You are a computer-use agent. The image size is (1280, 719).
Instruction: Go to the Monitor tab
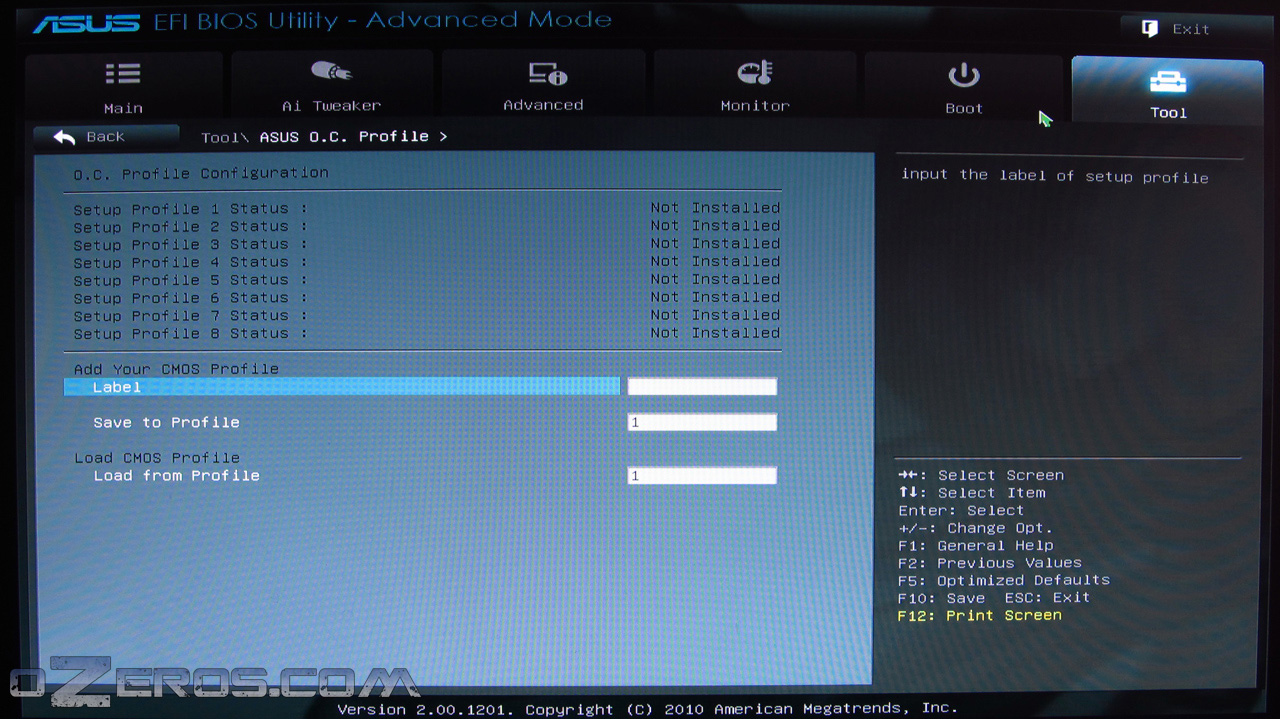point(755,87)
